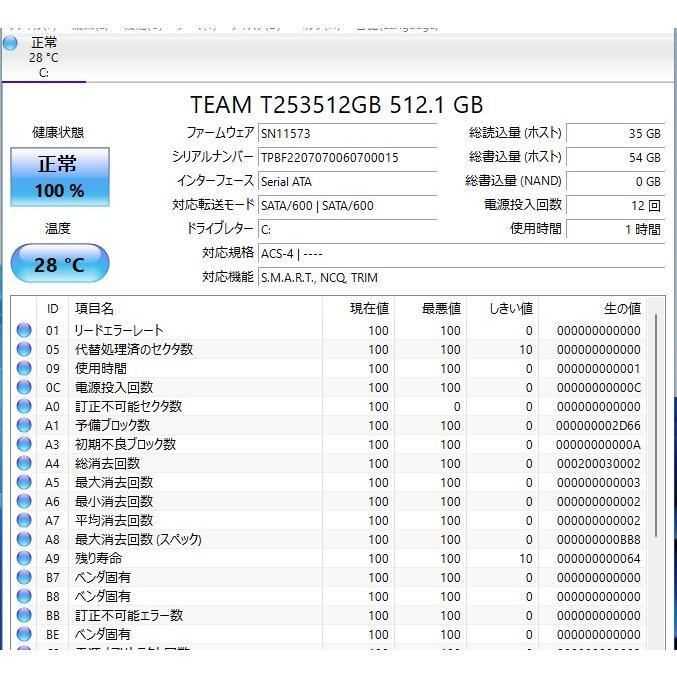Click the ID column header
The image size is (677, 677).
click(52, 309)
